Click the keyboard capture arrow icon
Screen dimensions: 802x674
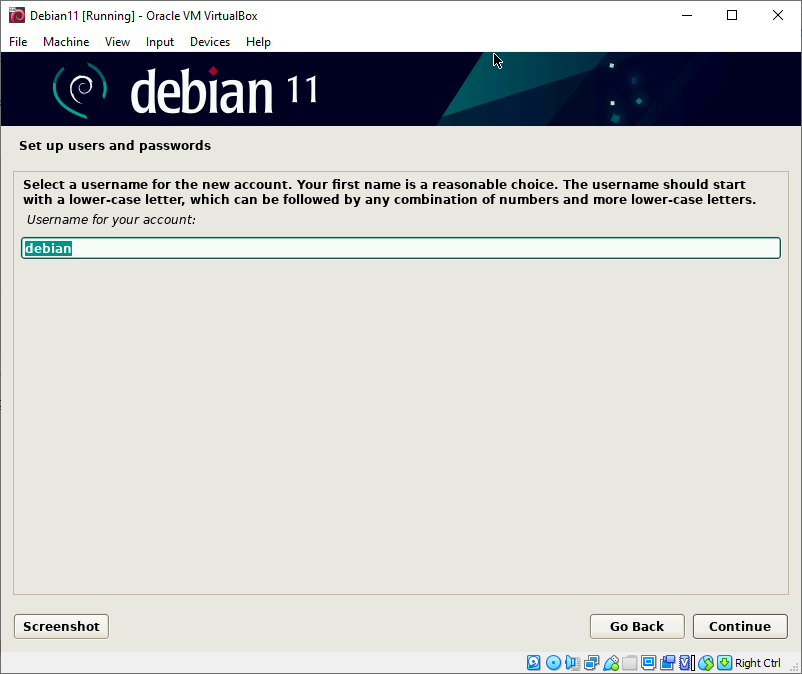pos(724,663)
